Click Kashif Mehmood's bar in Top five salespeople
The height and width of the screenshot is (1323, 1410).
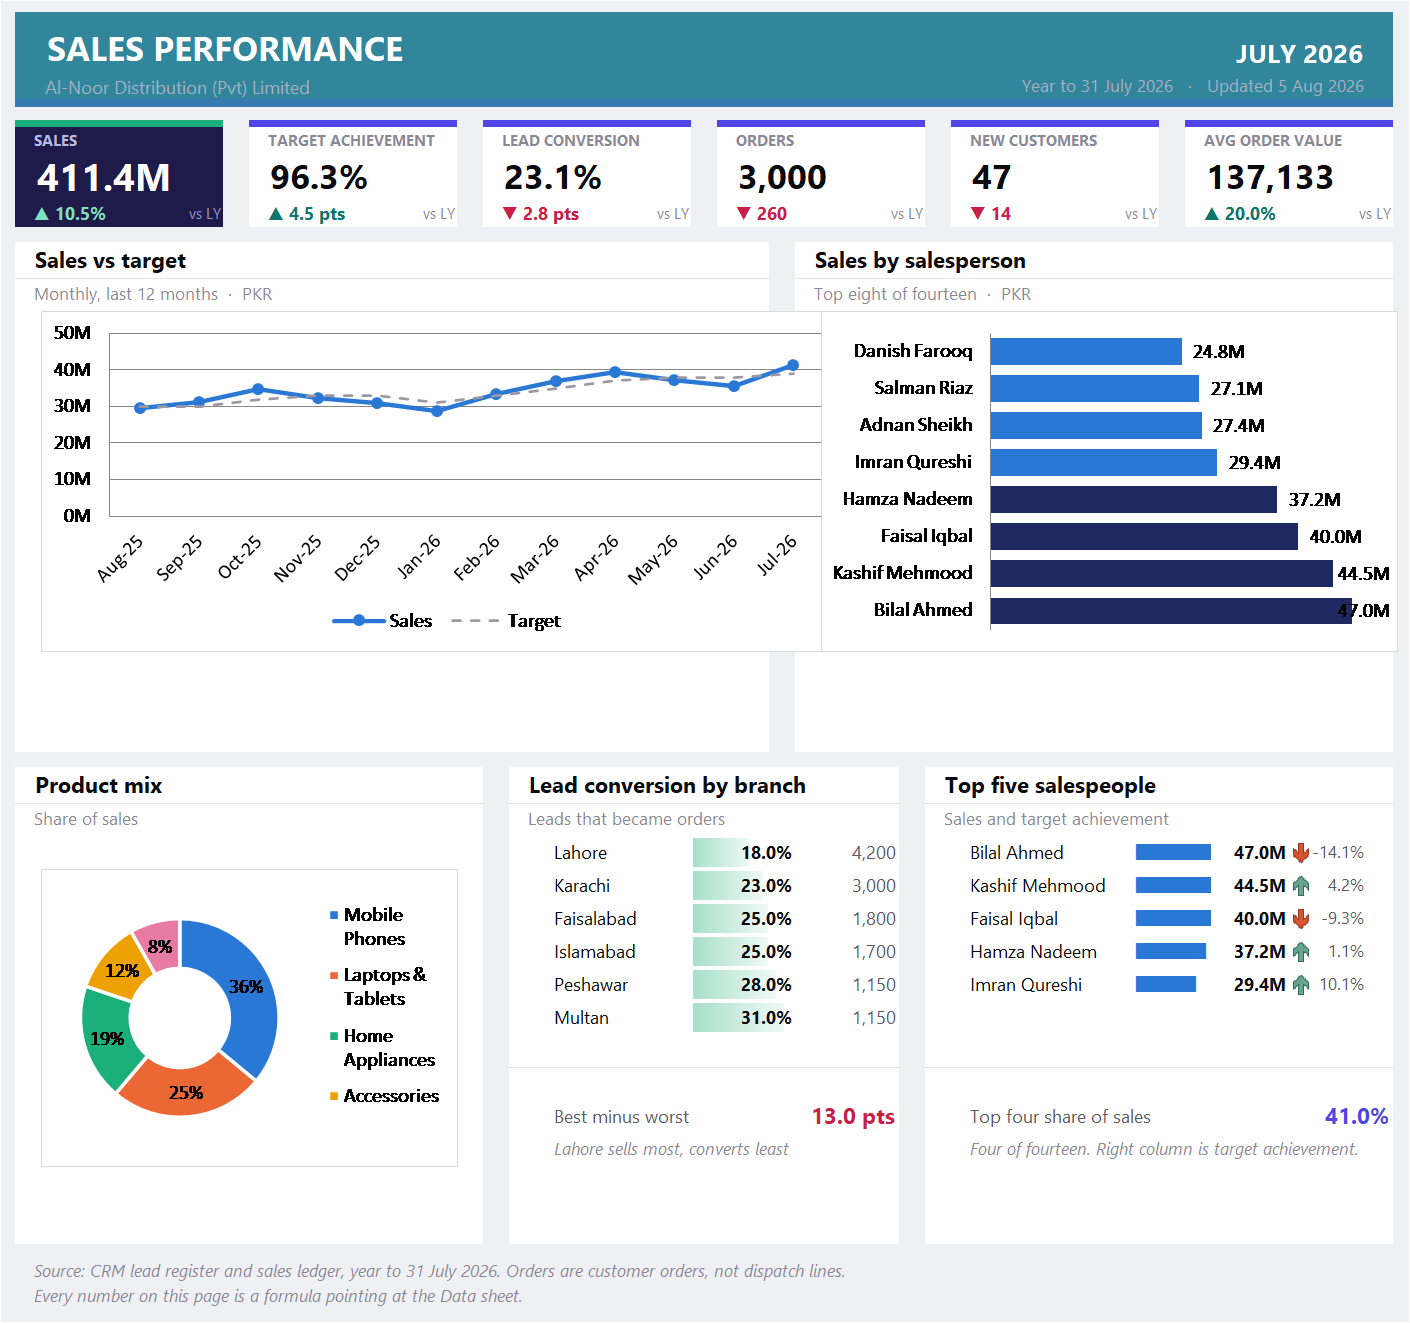[x=1173, y=886]
